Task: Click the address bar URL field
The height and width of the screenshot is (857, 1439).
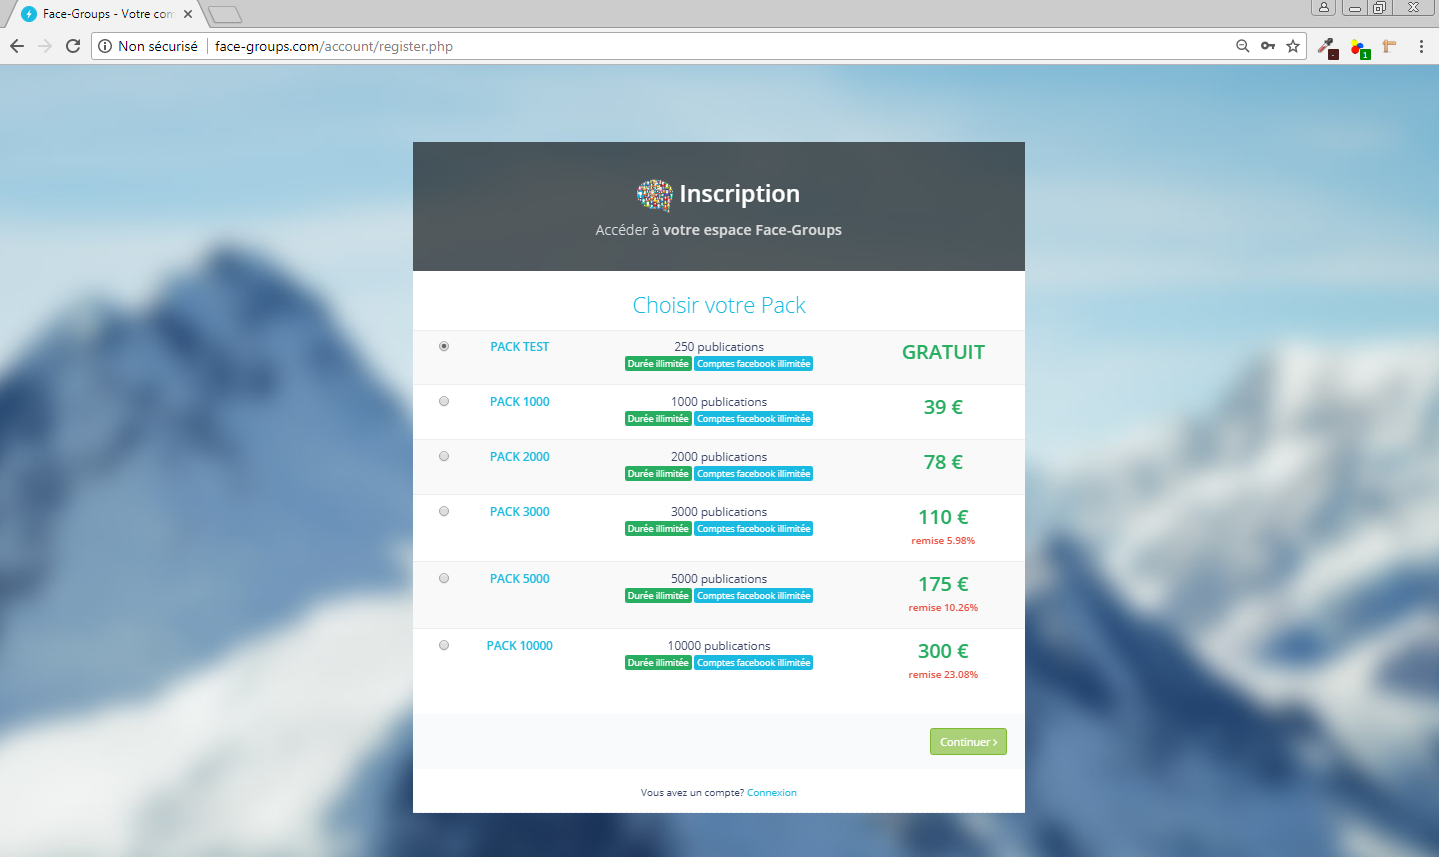Action: (700, 46)
